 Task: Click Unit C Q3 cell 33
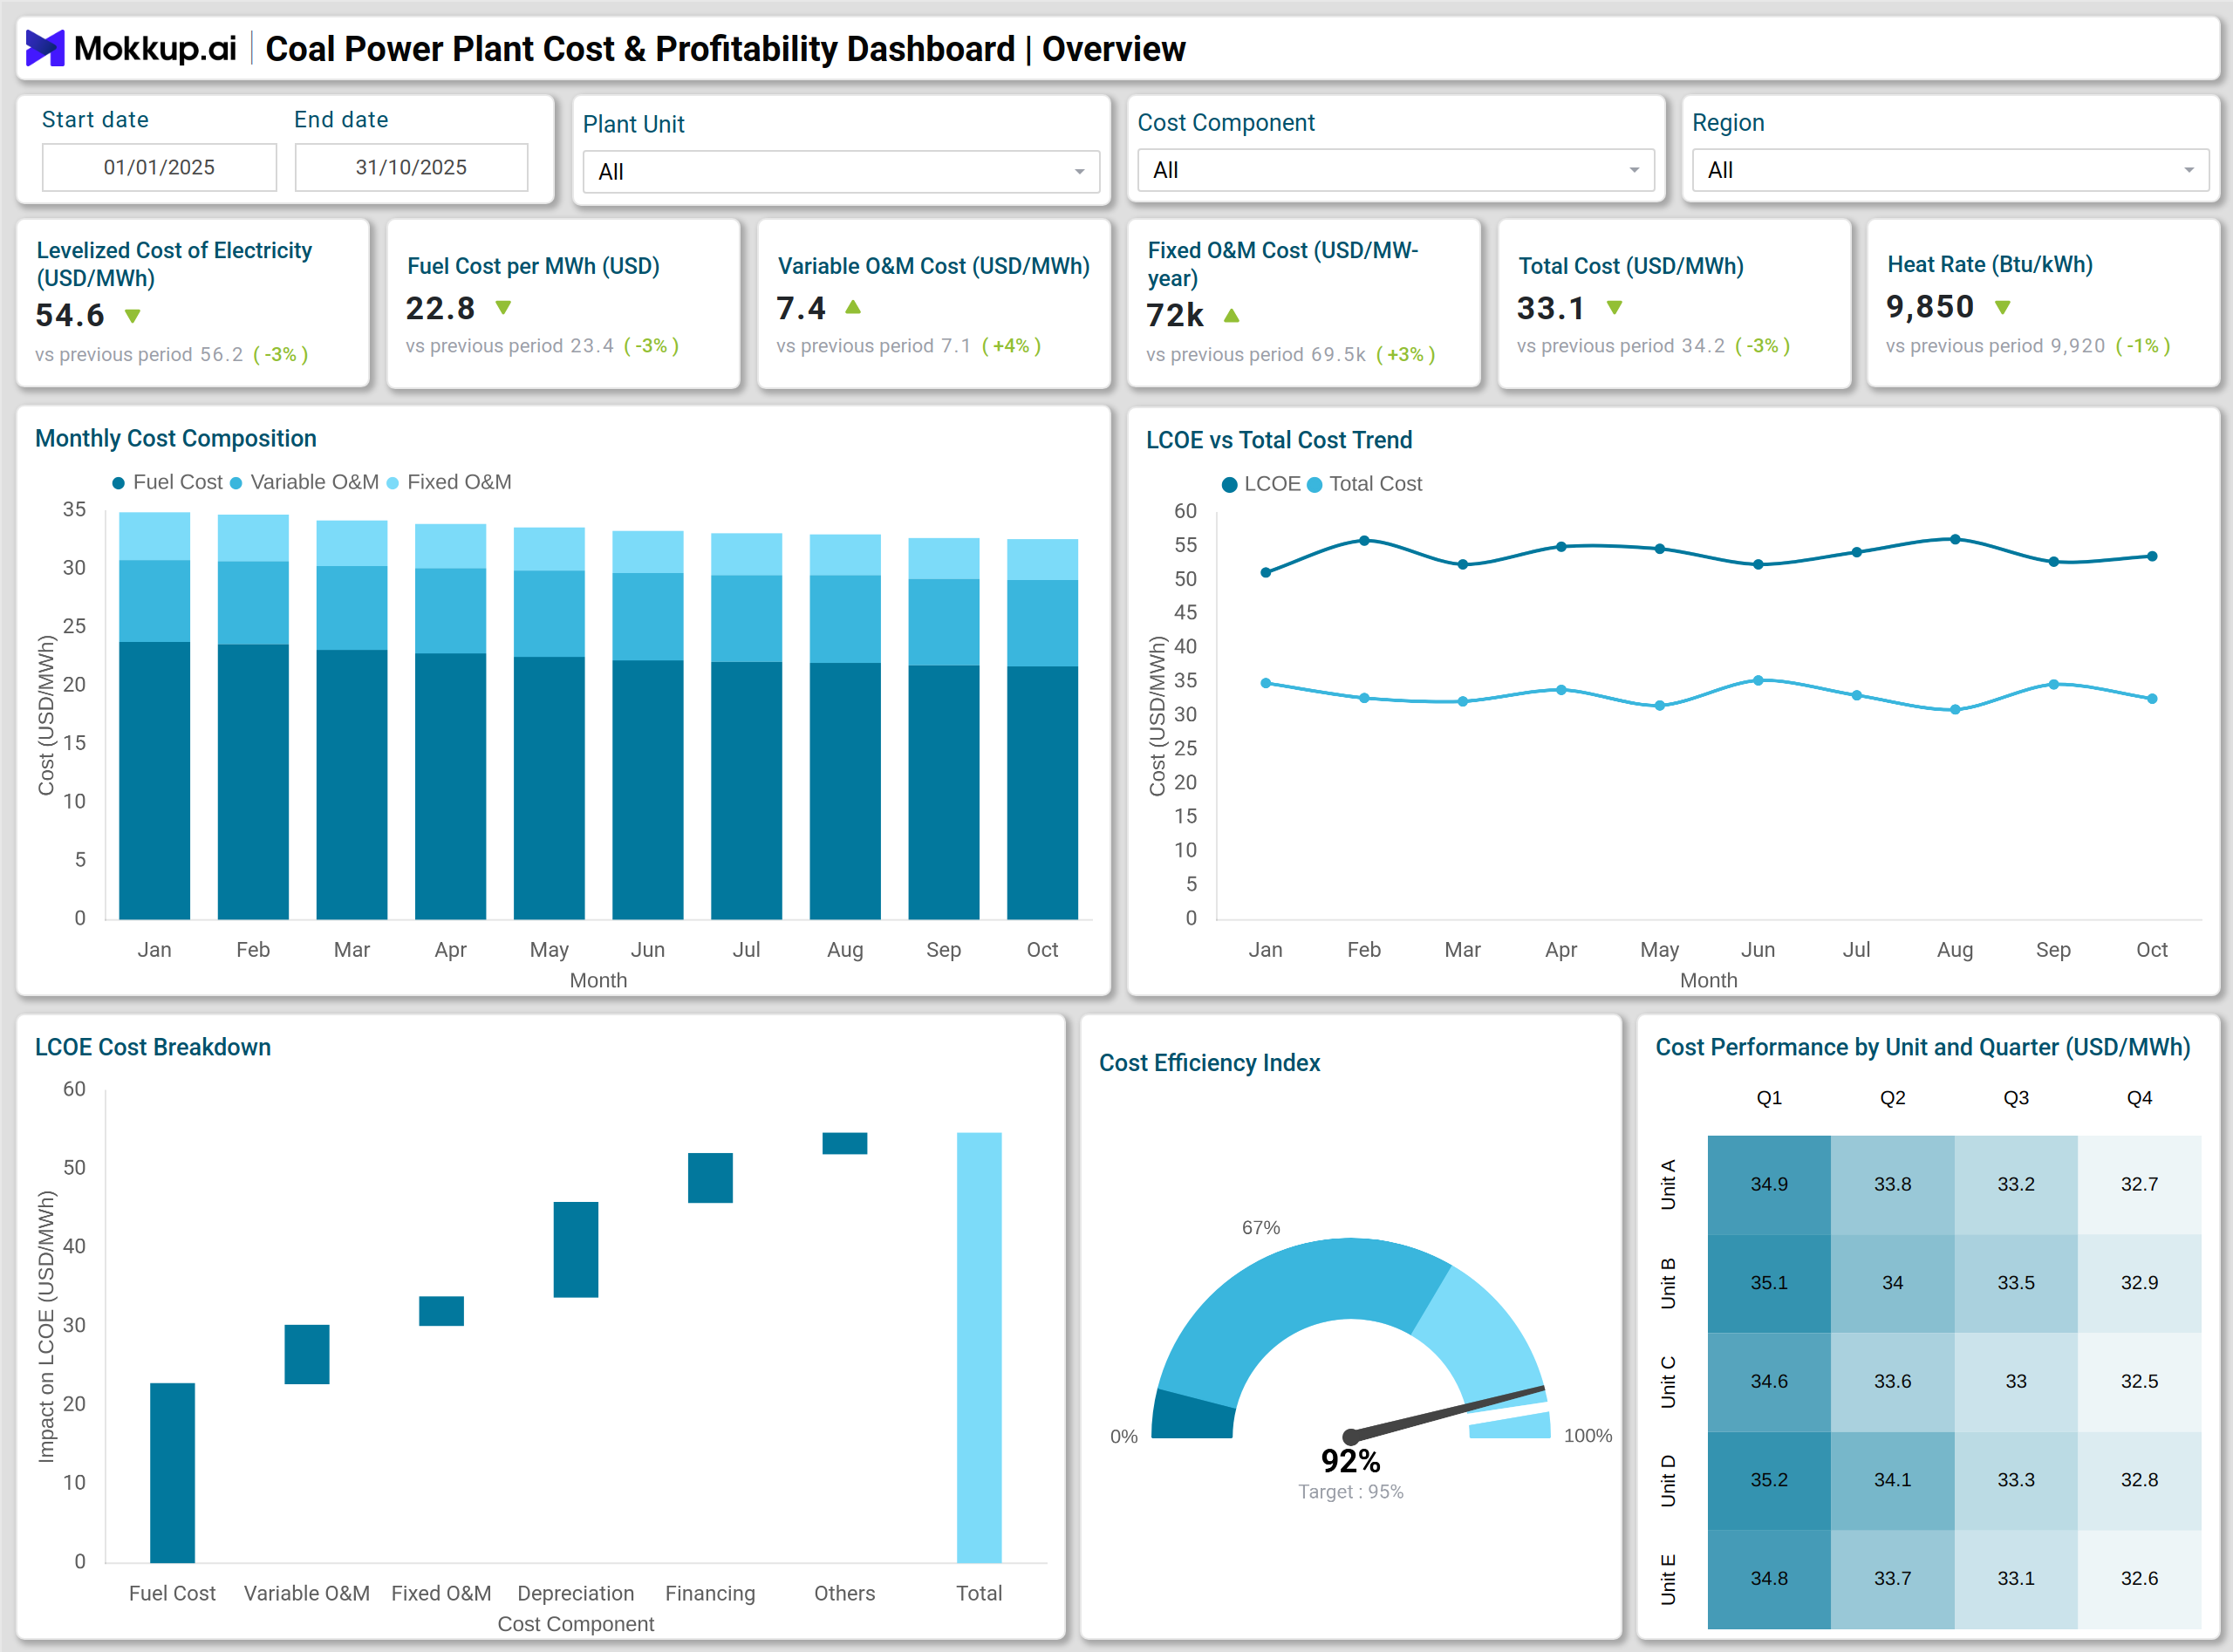tap(2016, 1382)
